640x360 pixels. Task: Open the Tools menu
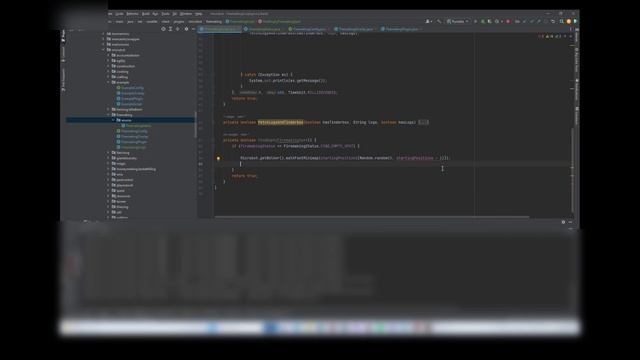point(165,14)
